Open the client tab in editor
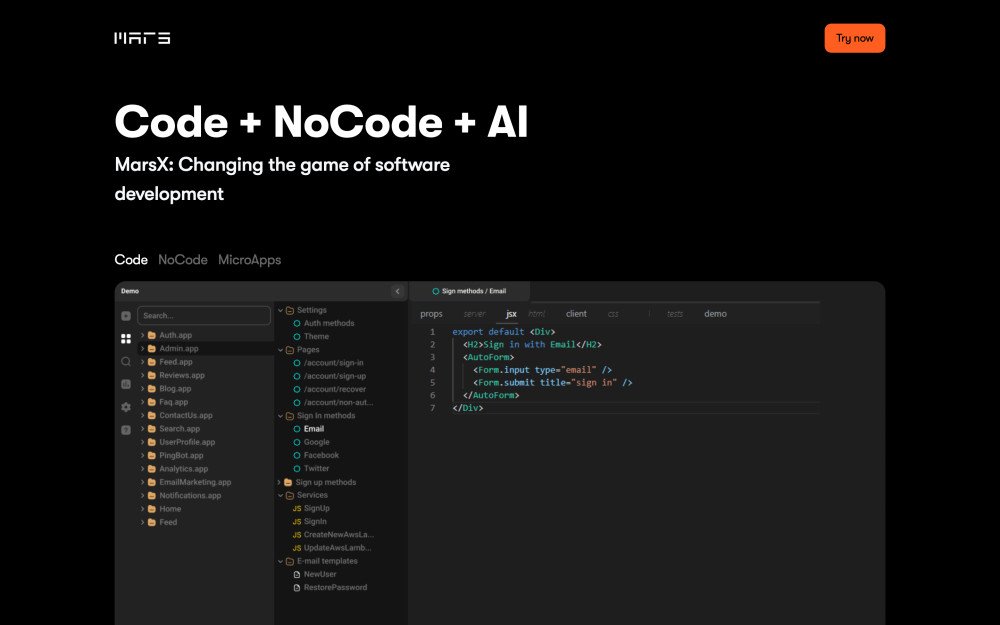Screen dimensions: 1000x625 coord(576,314)
